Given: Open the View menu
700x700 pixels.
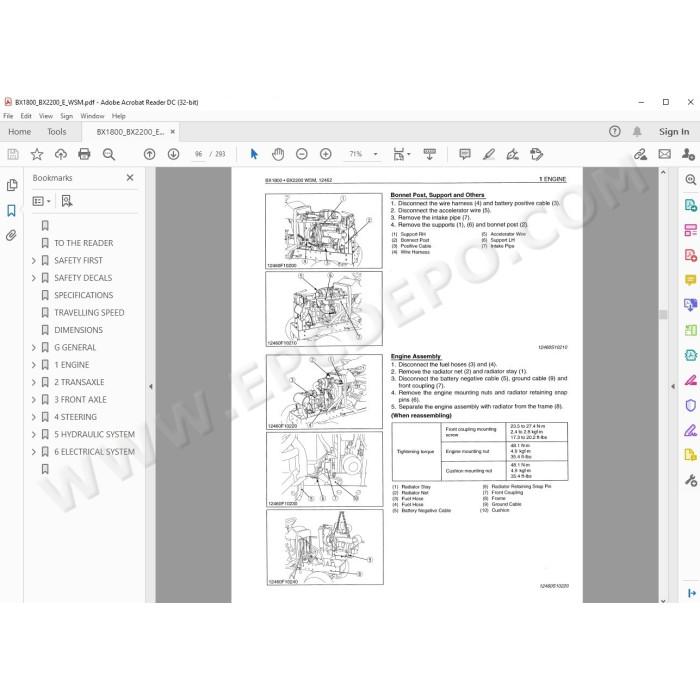Looking at the screenshot, I should [x=46, y=116].
